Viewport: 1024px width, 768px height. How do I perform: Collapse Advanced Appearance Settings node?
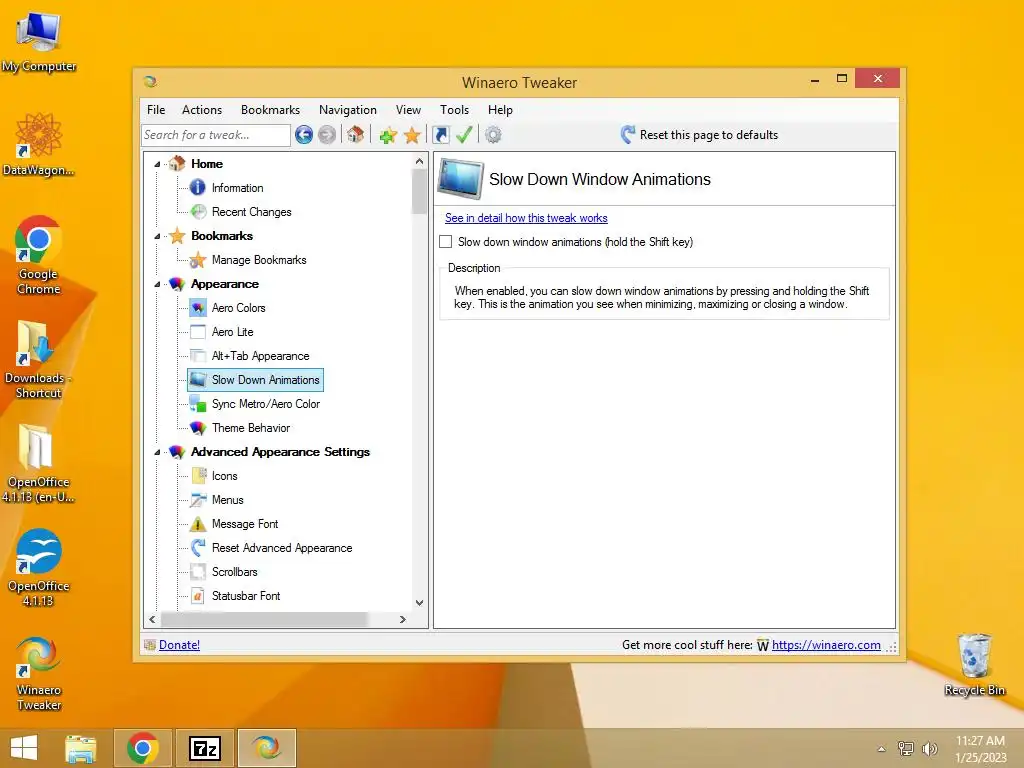coord(157,452)
